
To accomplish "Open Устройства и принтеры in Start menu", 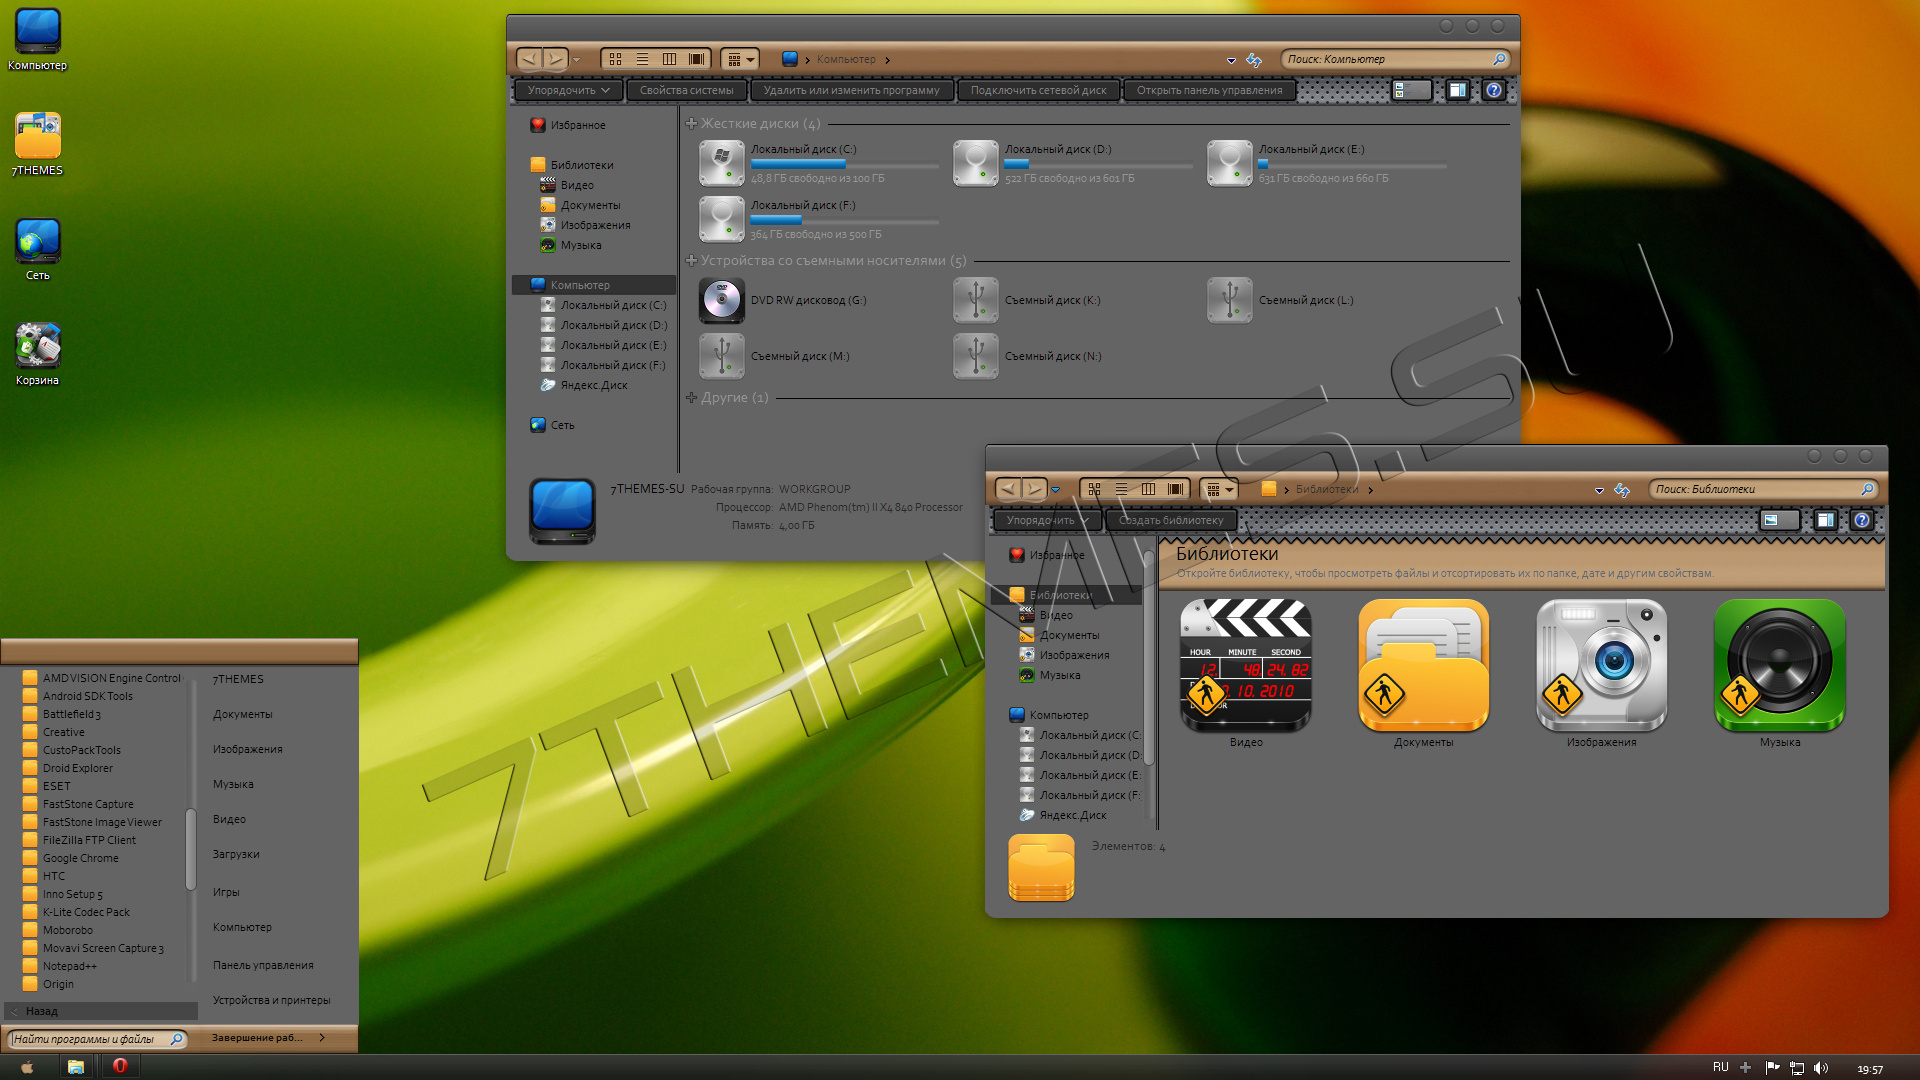I will tap(271, 1000).
